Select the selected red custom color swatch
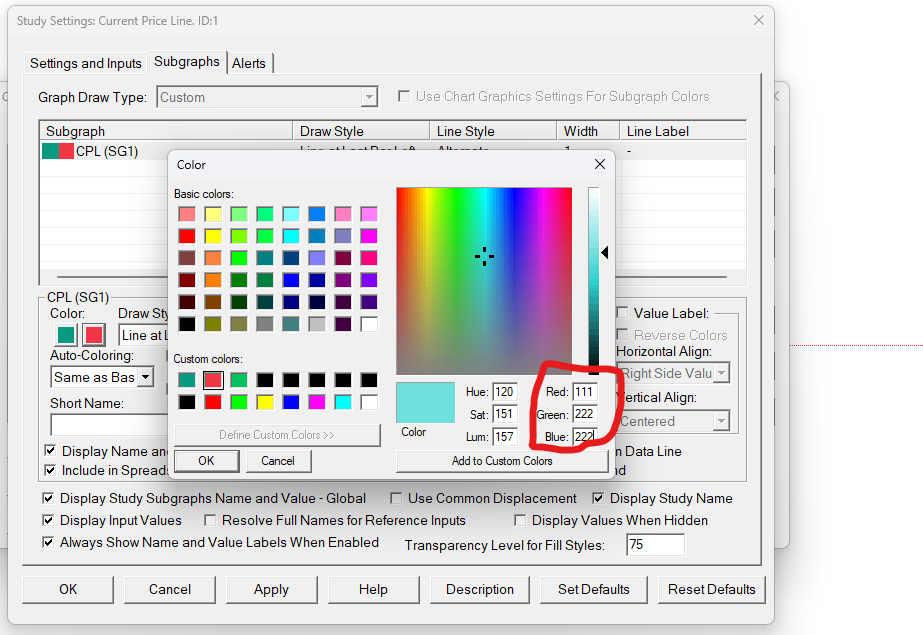923x635 pixels. (x=213, y=380)
